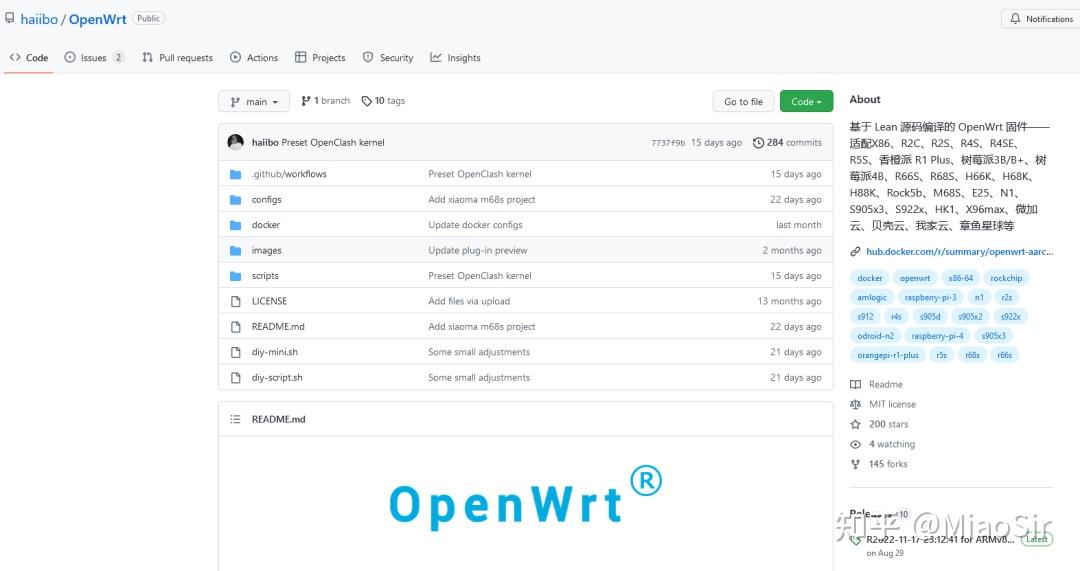
Task: Expand the green Code dropdown
Action: point(807,101)
